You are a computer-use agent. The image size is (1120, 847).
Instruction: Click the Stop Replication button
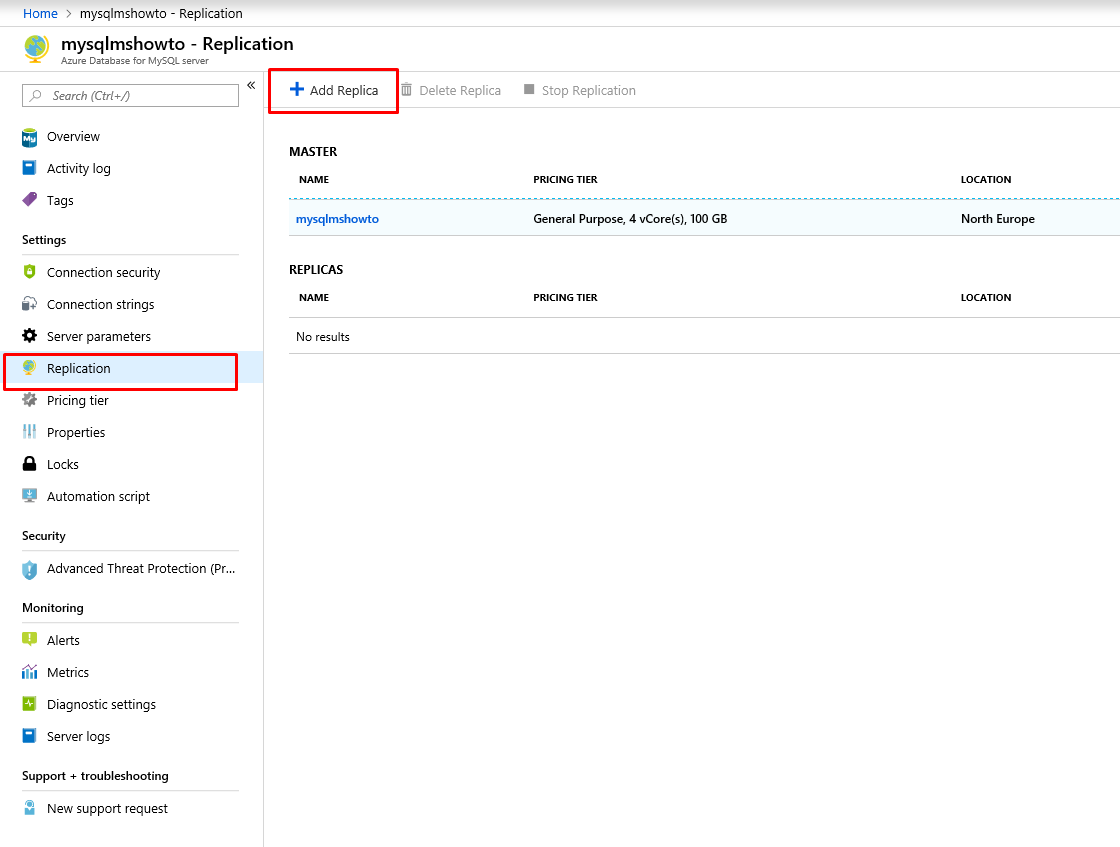coord(580,90)
